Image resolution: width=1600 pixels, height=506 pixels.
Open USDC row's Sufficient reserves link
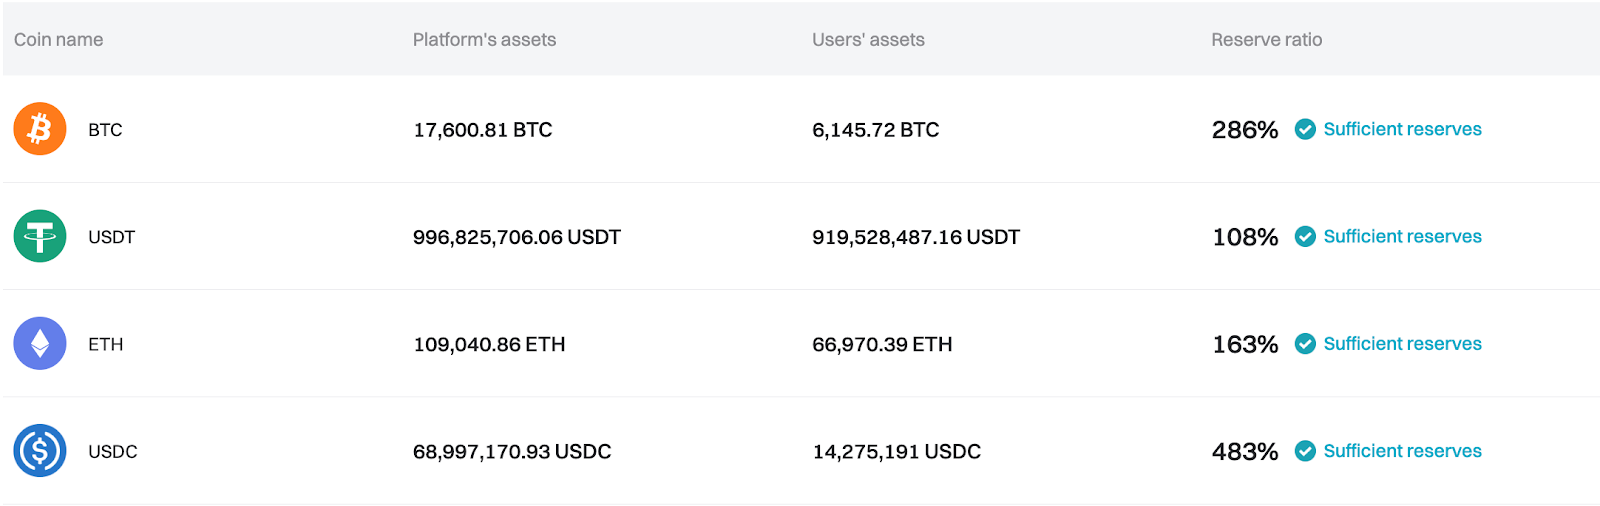click(x=1402, y=451)
